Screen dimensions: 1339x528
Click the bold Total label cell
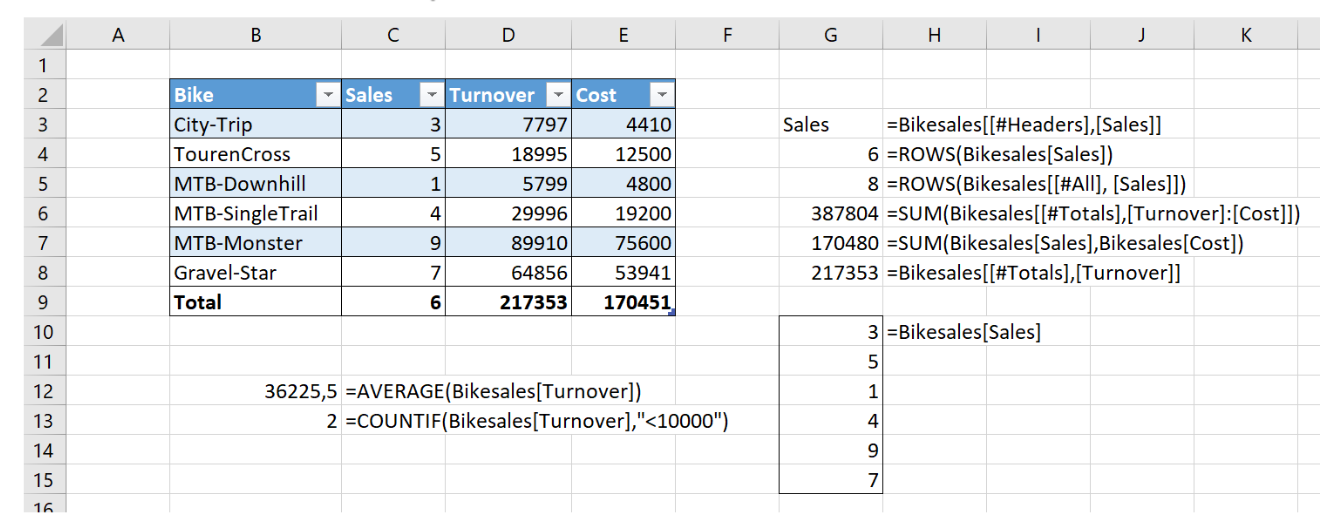(x=256, y=302)
